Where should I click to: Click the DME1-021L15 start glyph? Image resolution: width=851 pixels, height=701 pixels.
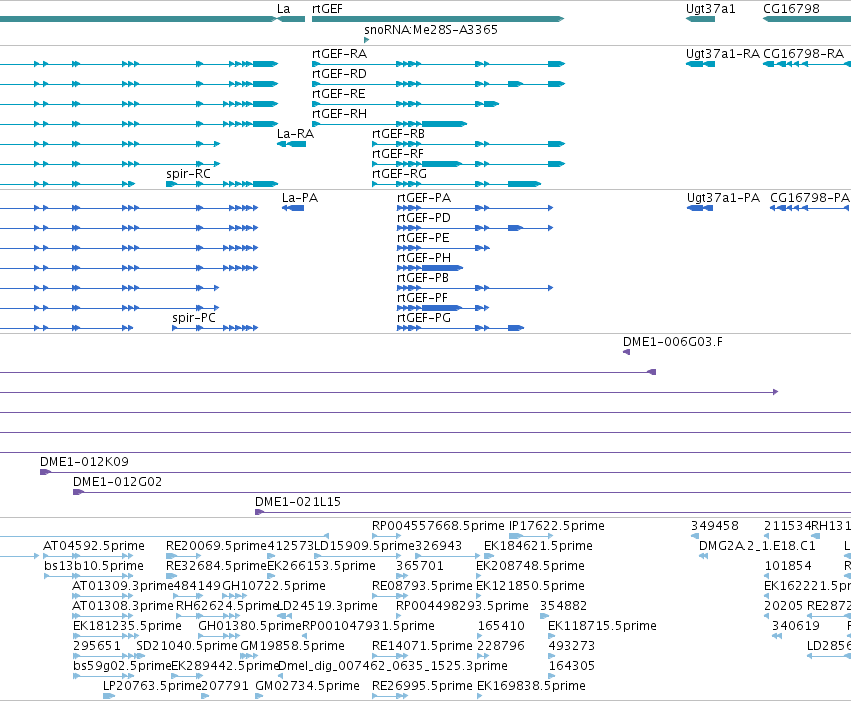[259, 512]
